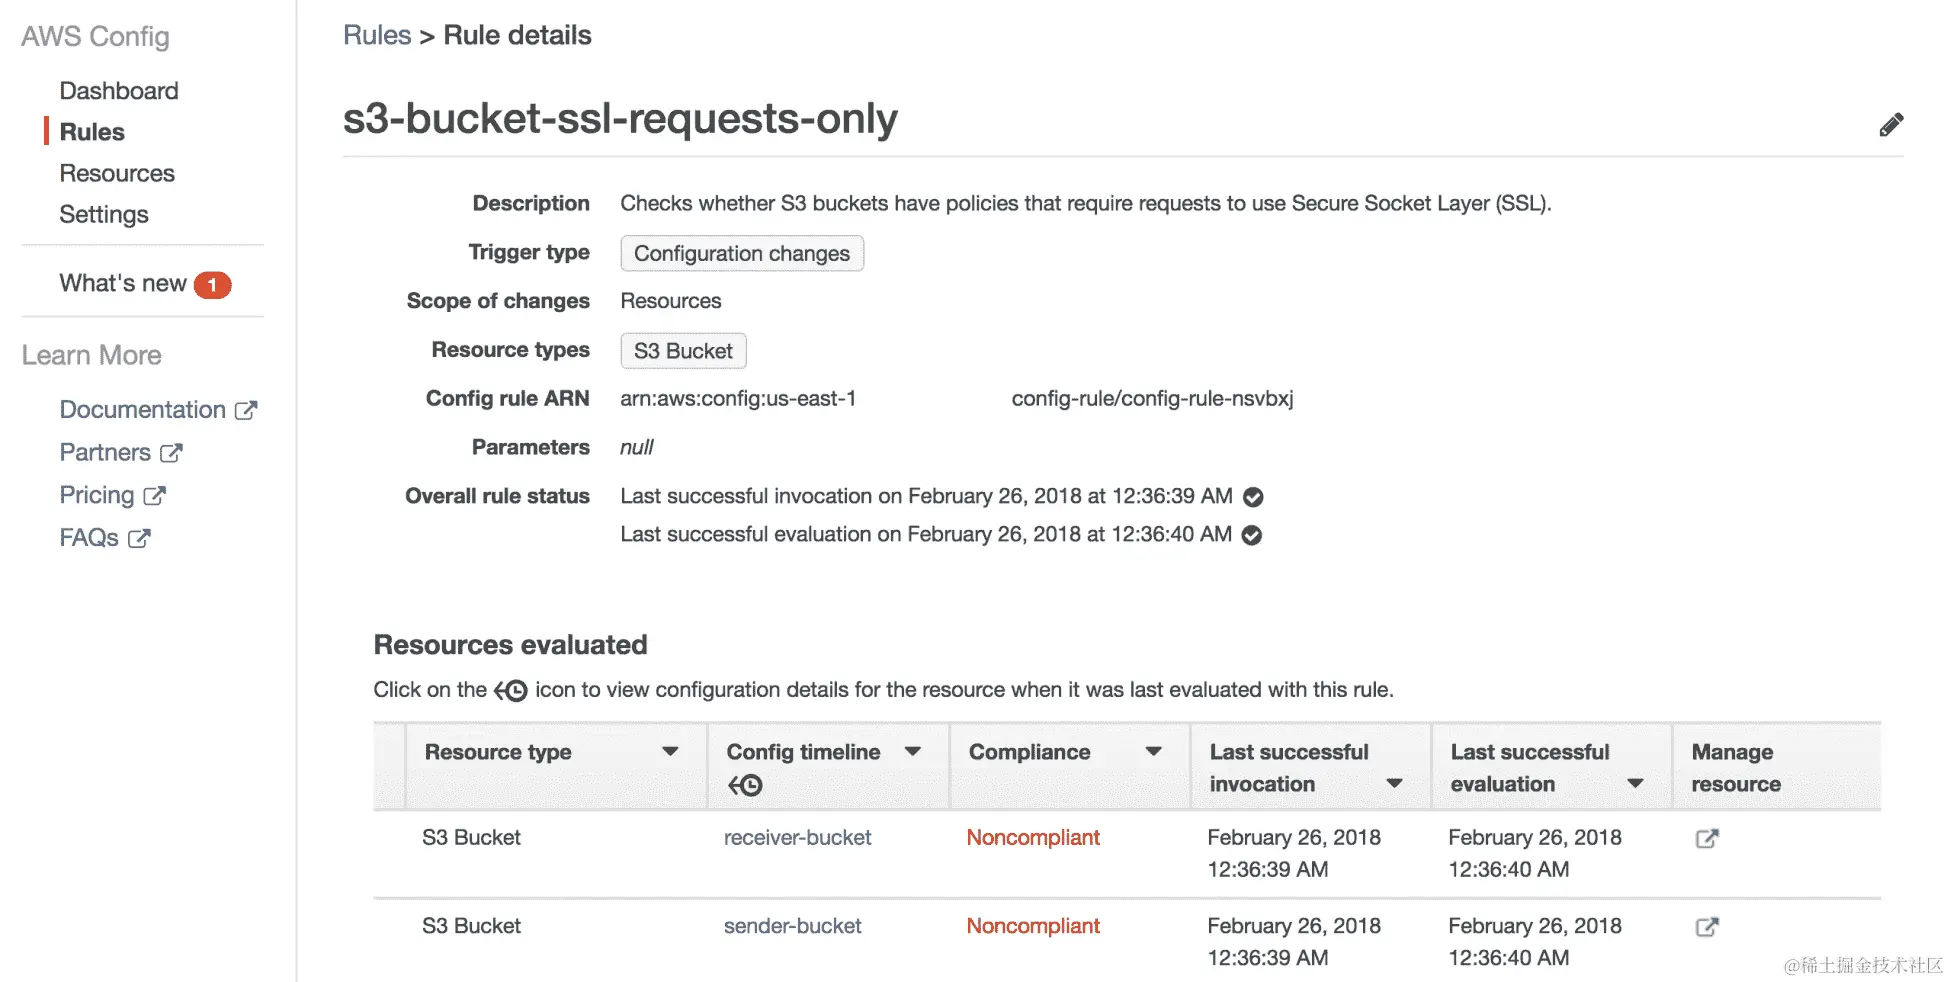Open manage resource icon for sender-bucket
The image size is (1950, 982).
(x=1707, y=927)
